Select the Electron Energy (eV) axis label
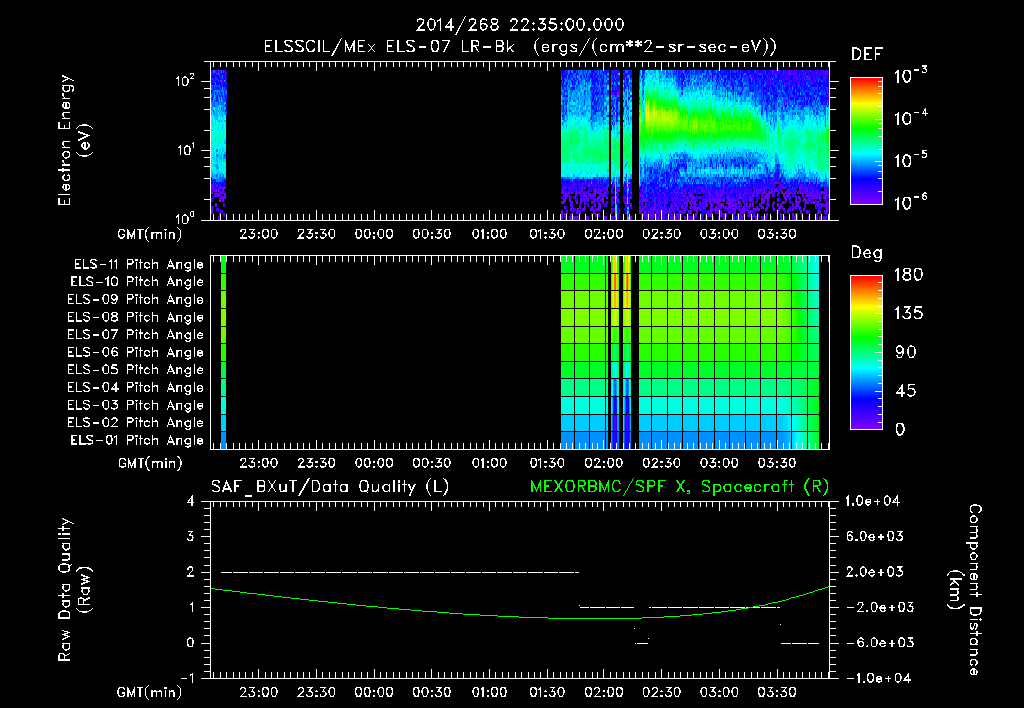1024x708 pixels. [74, 140]
